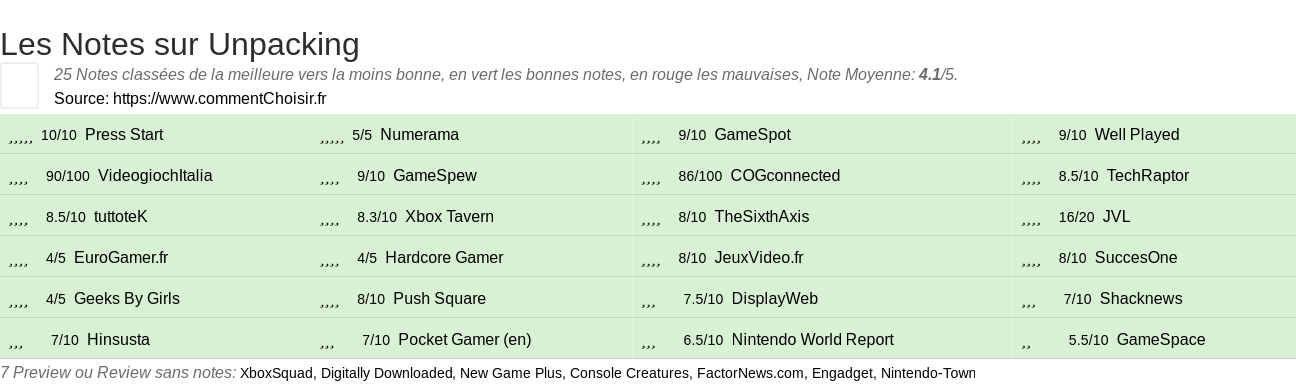Image resolution: width=1296 pixels, height=384 pixels.
Task: Open the Nintendo-Town preview link
Action: tap(928, 373)
